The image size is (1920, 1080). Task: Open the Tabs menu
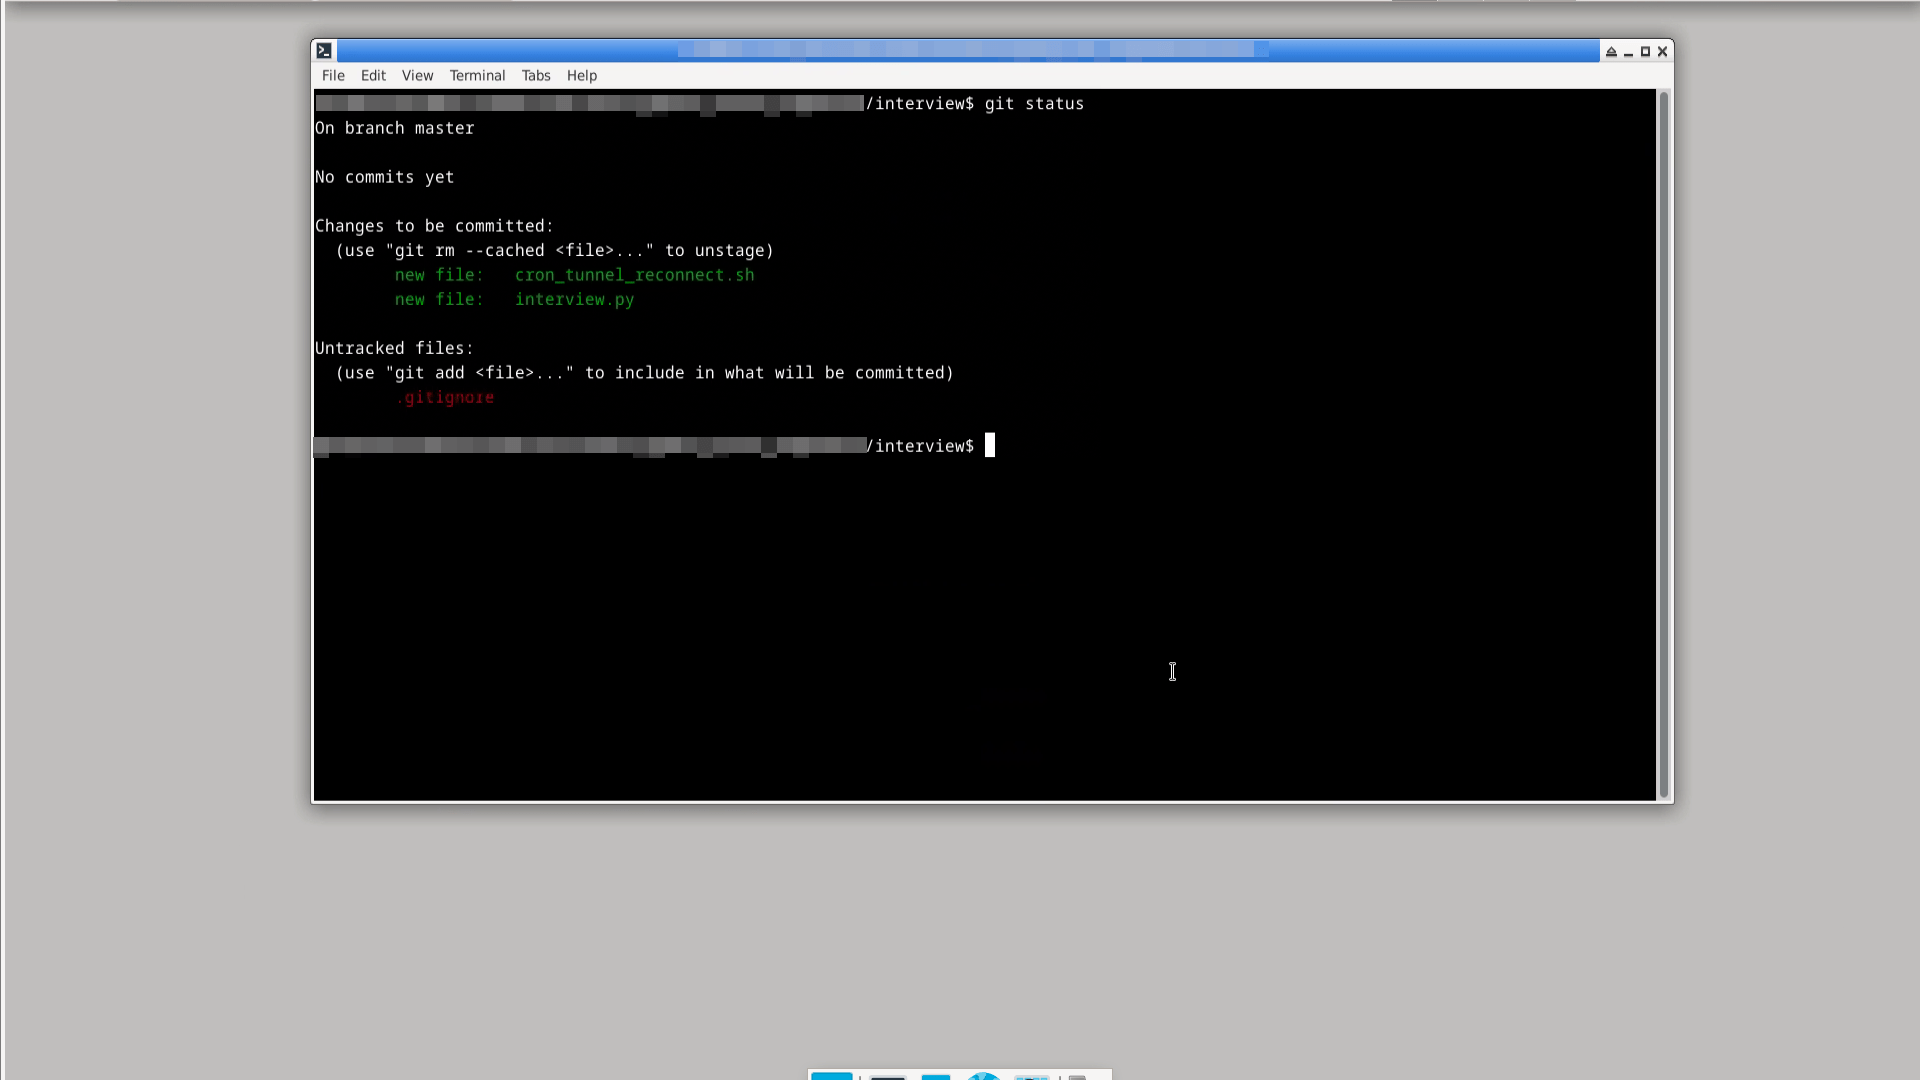click(536, 76)
